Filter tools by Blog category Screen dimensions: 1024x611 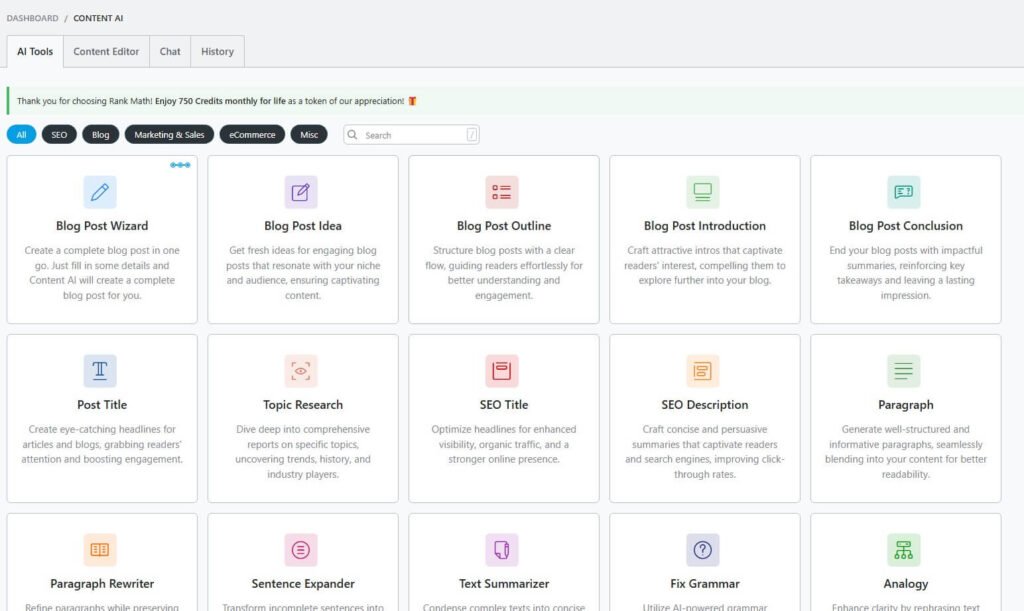point(101,134)
